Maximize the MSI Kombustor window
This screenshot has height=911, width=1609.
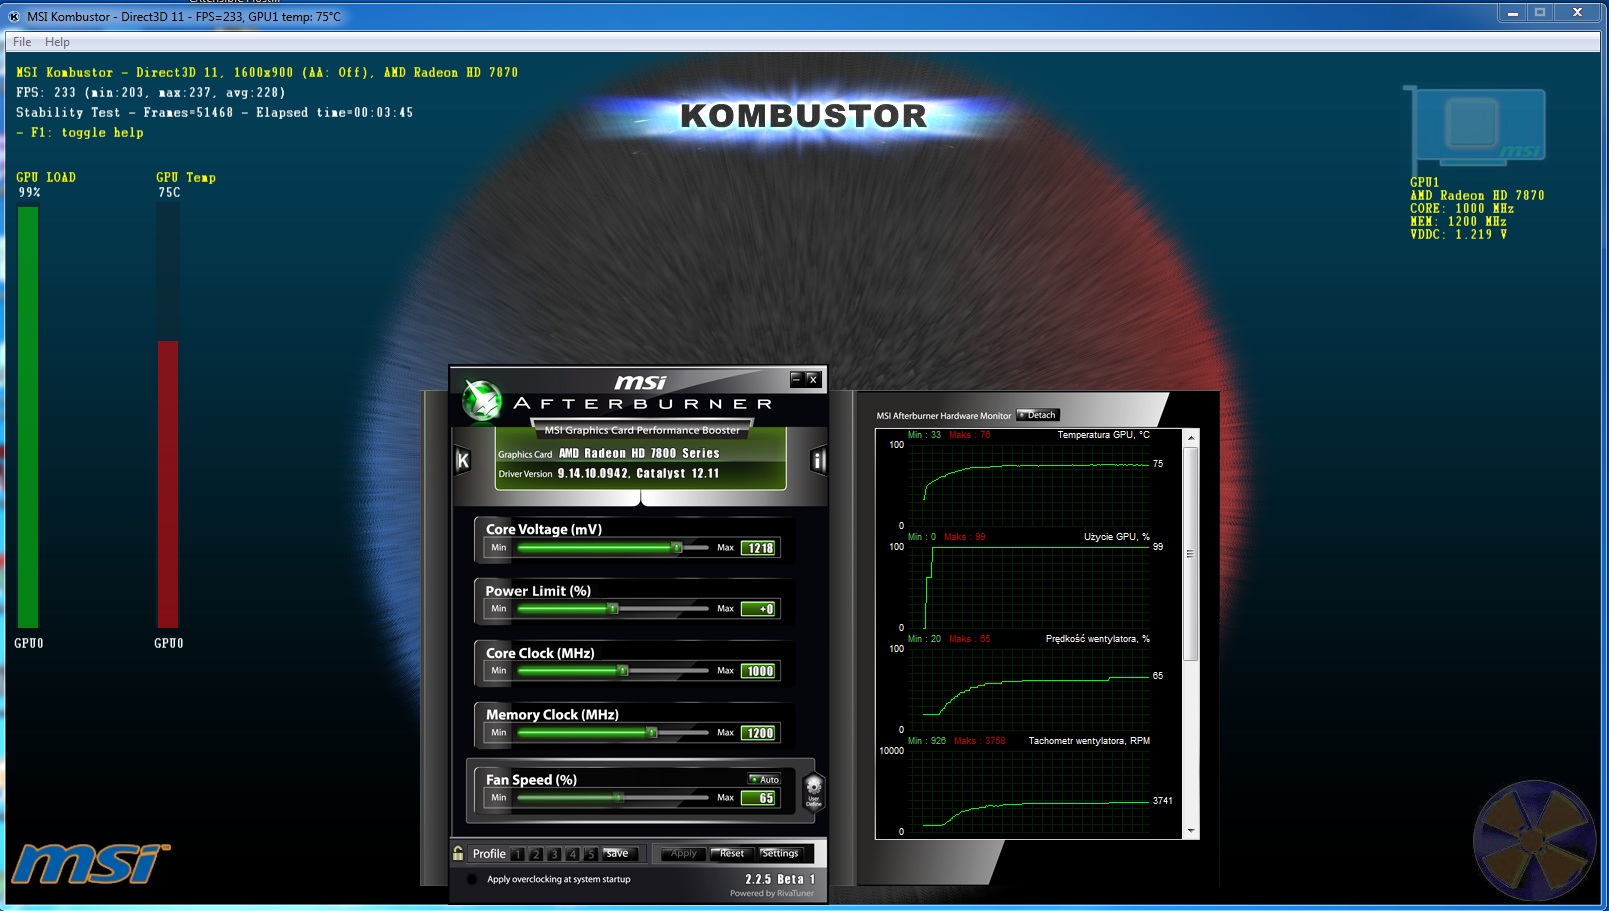1540,13
